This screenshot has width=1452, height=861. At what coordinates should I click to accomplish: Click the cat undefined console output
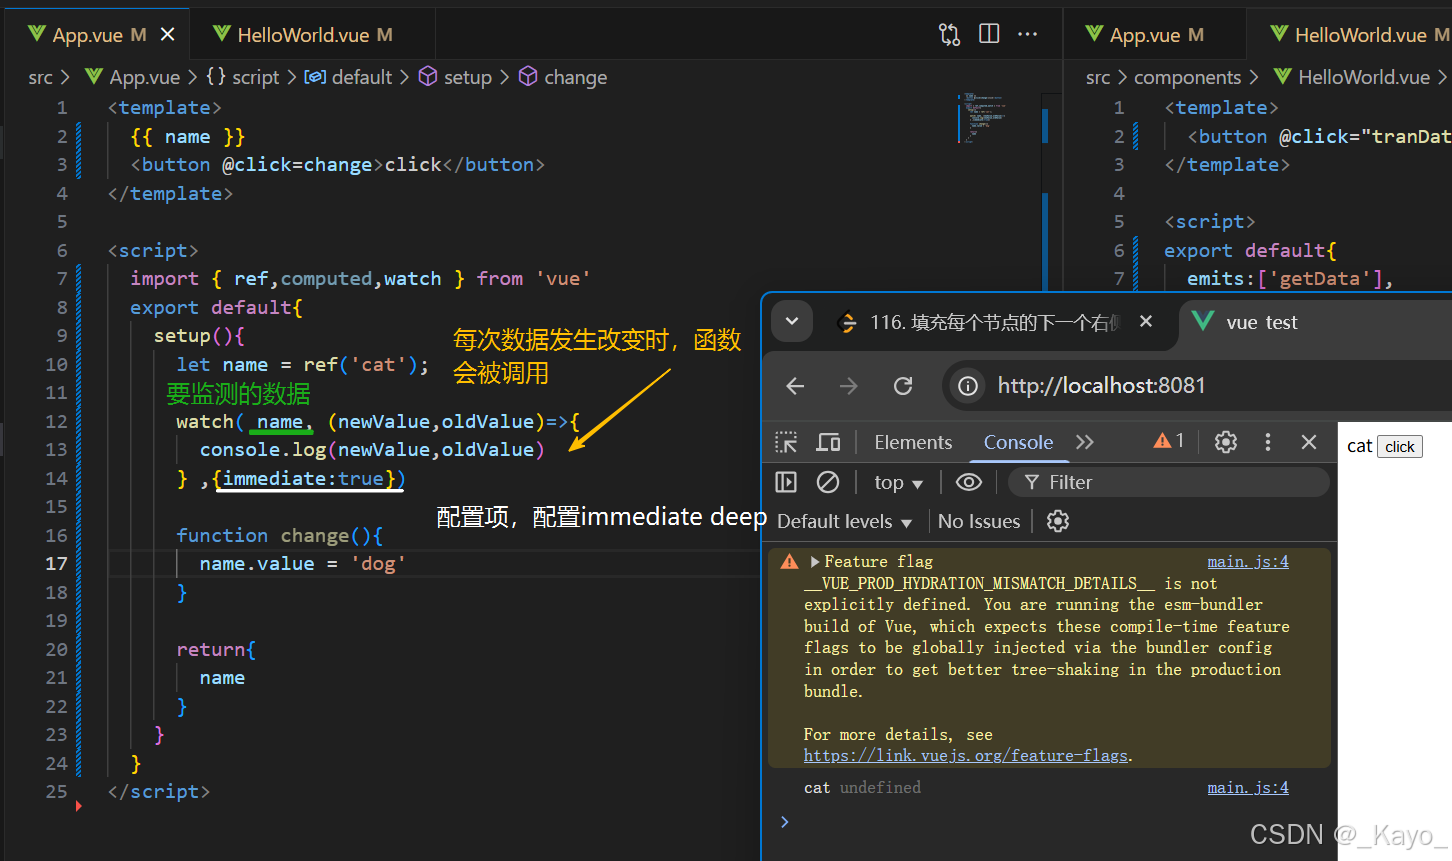(862, 788)
